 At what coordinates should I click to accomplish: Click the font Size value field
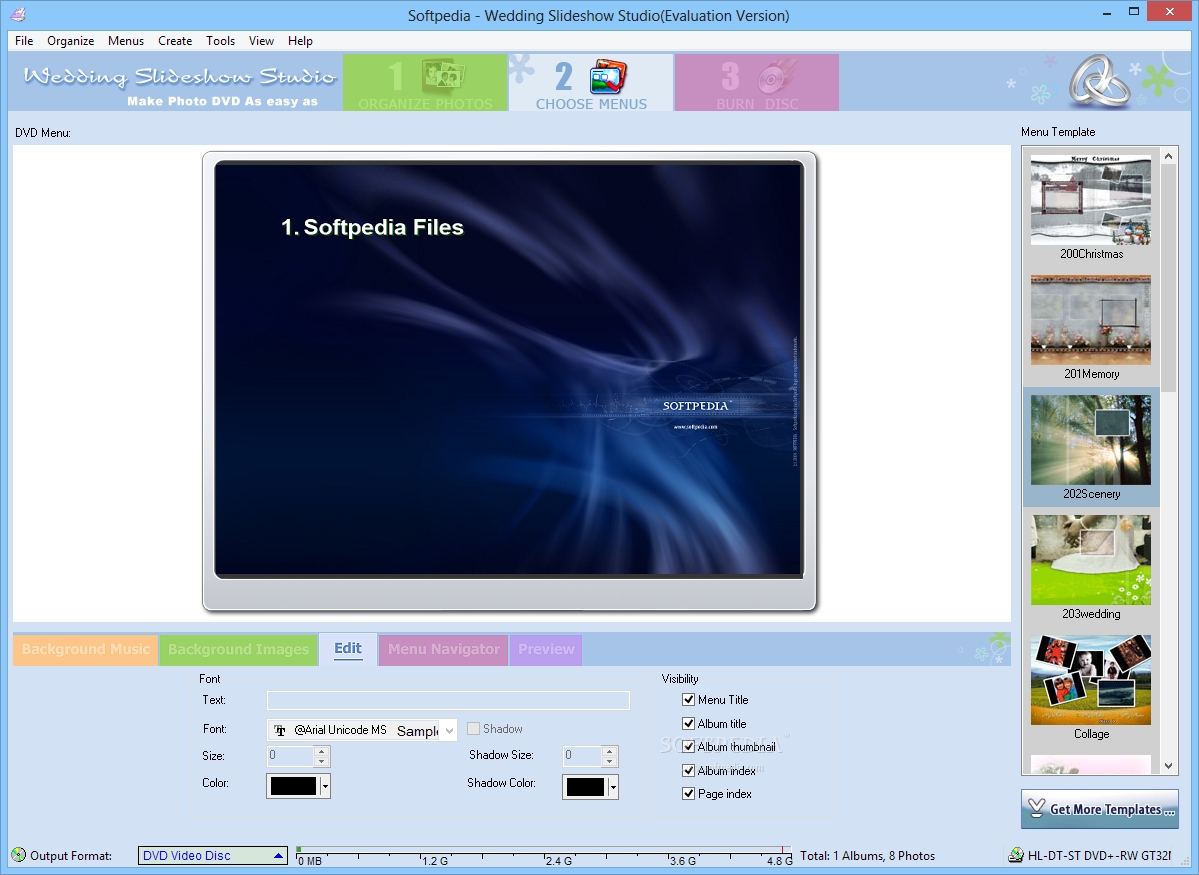click(x=291, y=756)
